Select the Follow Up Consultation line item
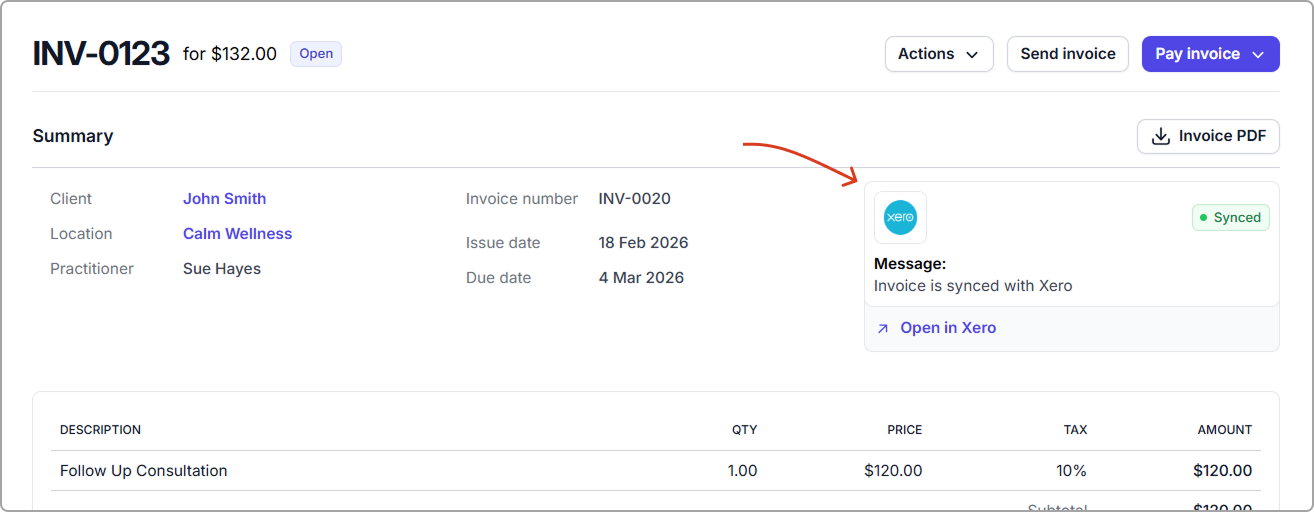 pyautogui.click(x=144, y=471)
